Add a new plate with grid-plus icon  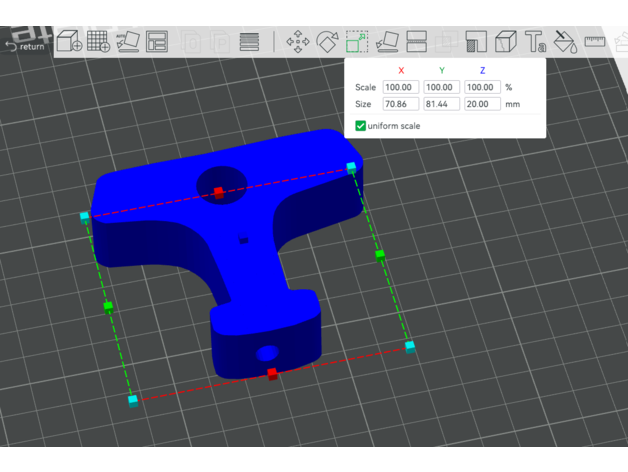click(98, 42)
